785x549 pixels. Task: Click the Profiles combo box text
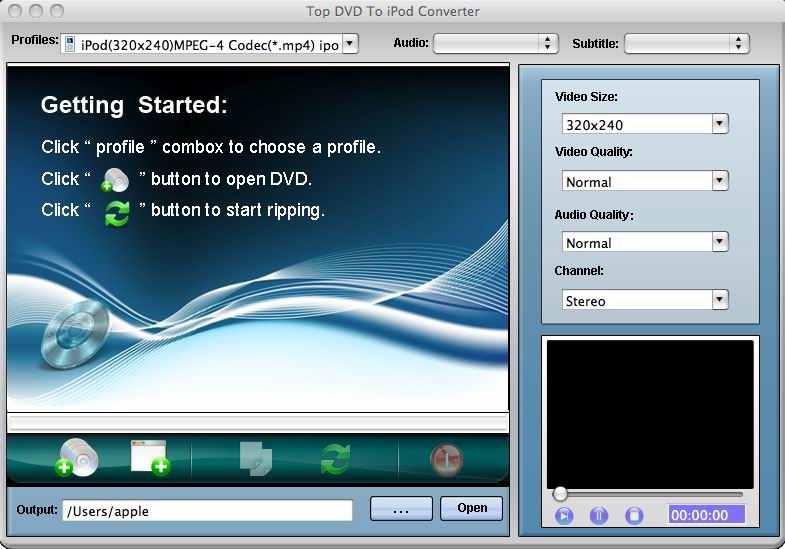(210, 45)
